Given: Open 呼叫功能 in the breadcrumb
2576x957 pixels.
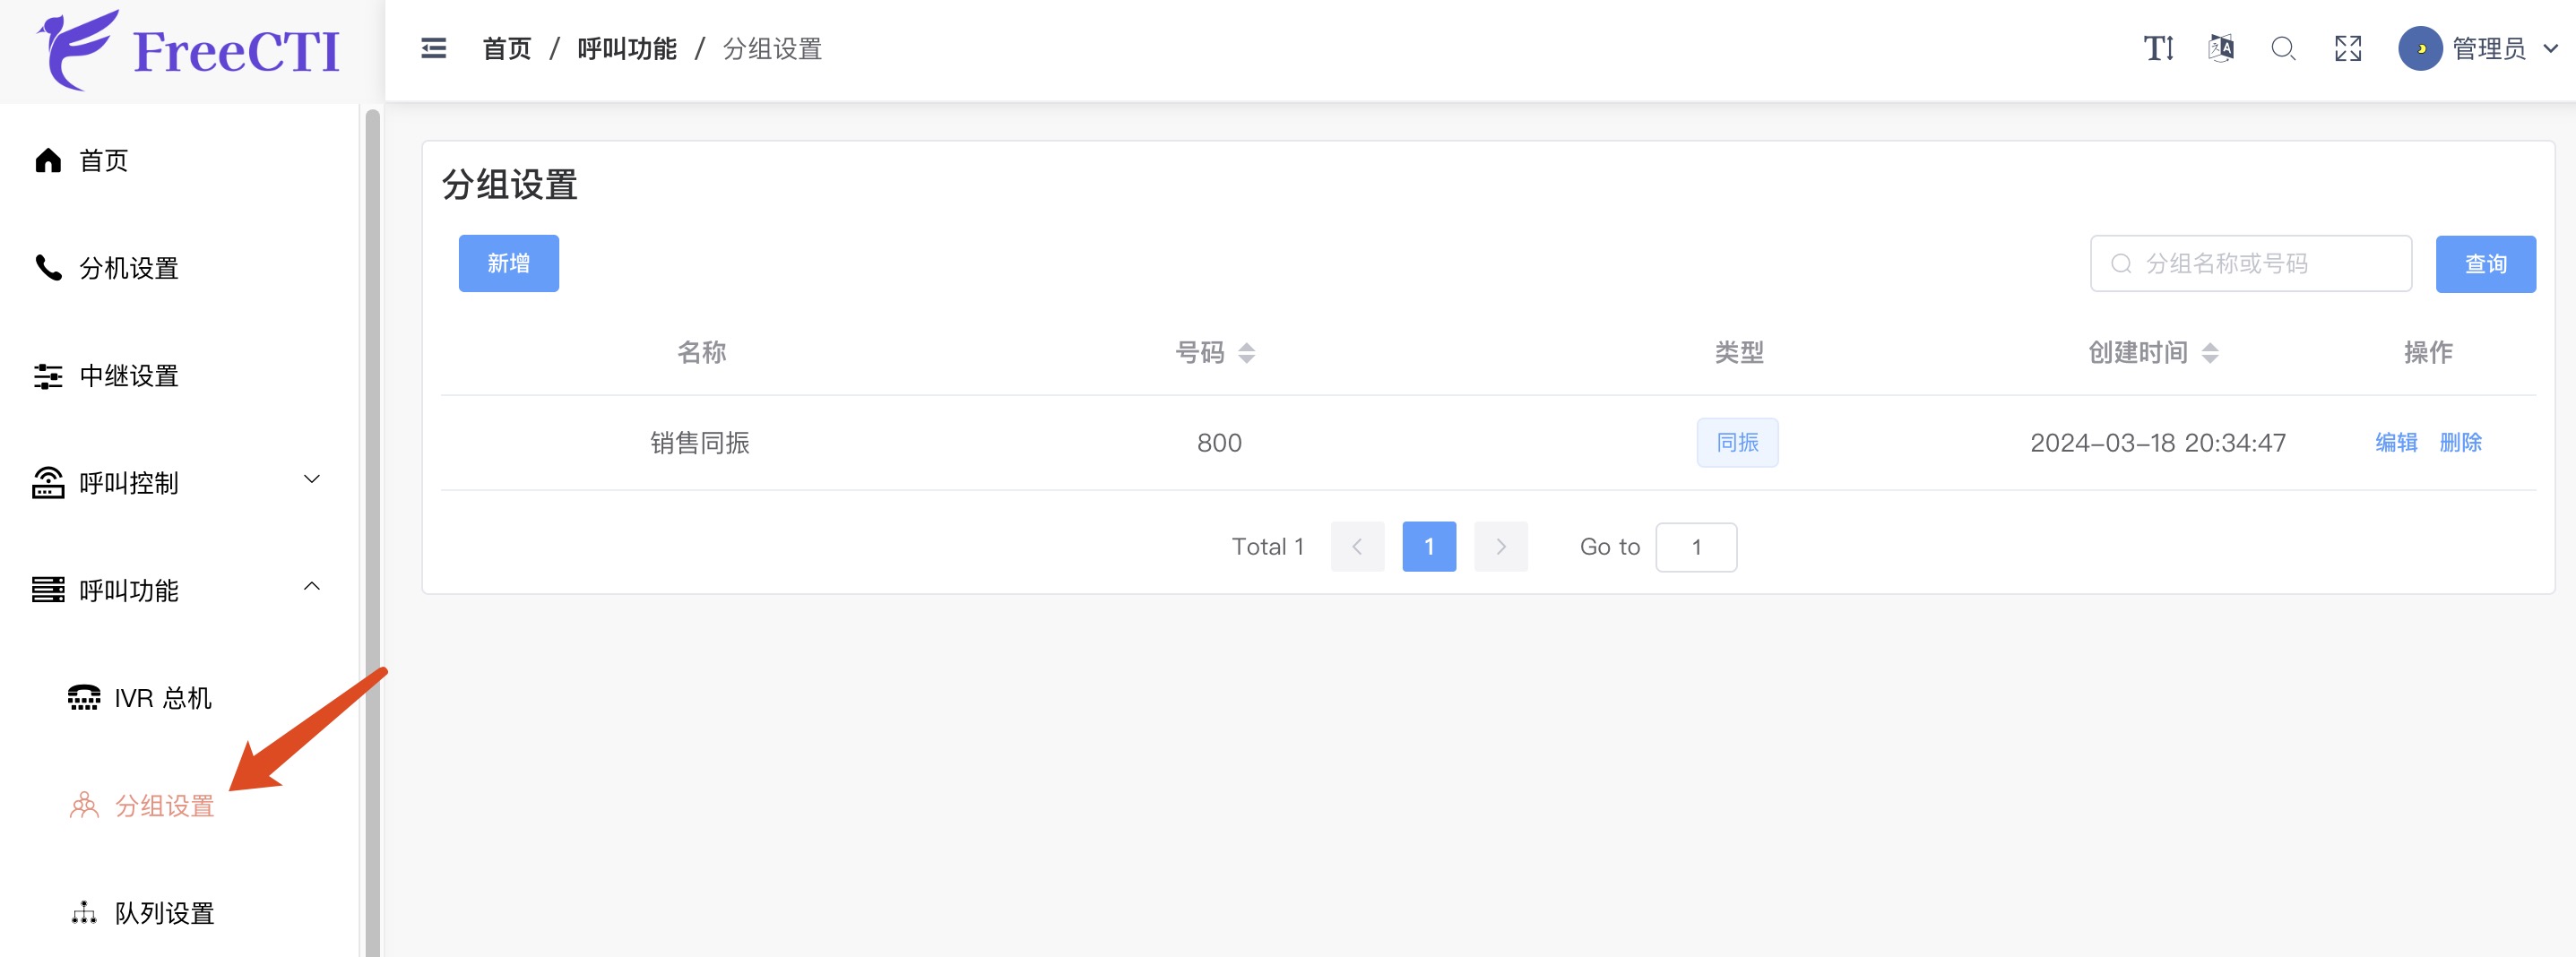Looking at the screenshot, I should 626,48.
